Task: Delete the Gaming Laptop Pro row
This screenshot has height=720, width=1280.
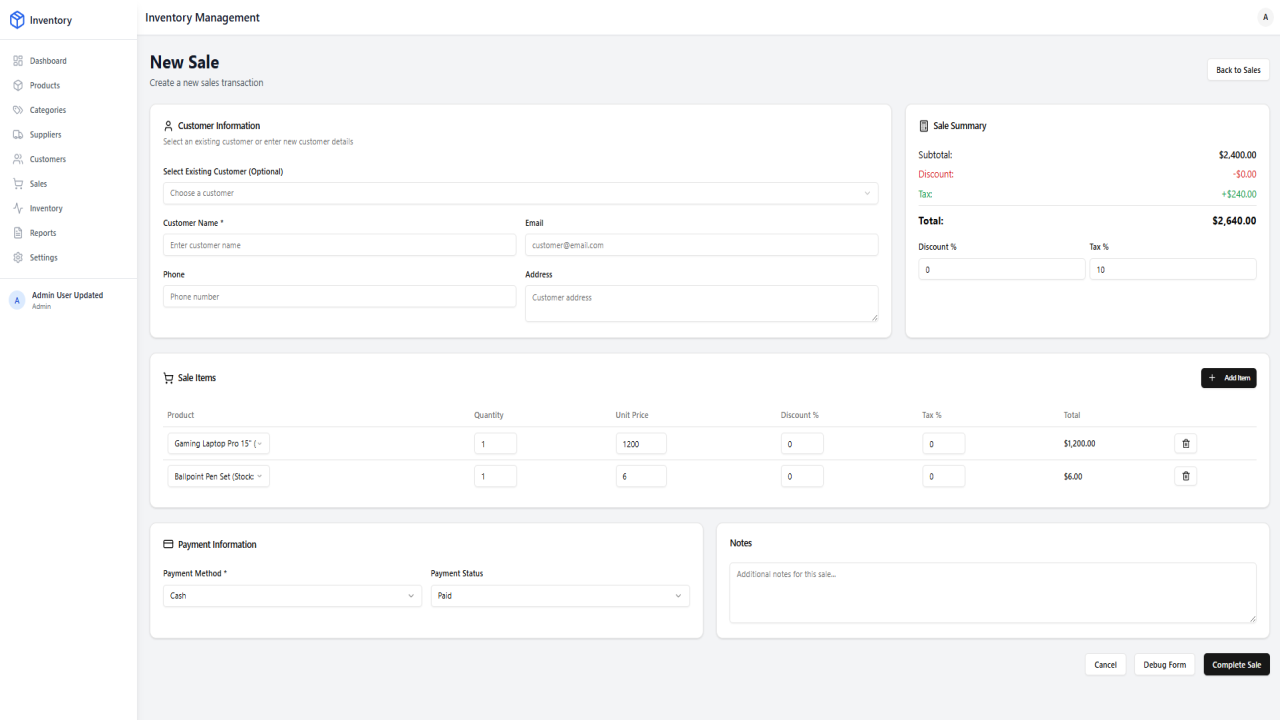Action: 1186,444
